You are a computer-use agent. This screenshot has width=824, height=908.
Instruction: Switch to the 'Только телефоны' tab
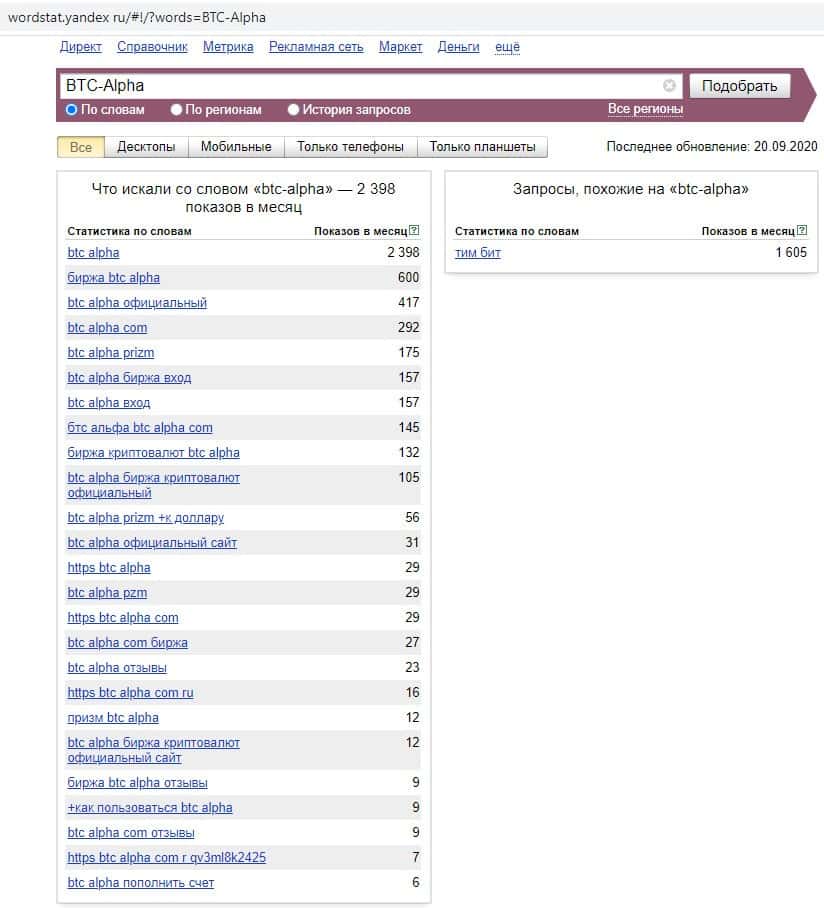(x=350, y=147)
